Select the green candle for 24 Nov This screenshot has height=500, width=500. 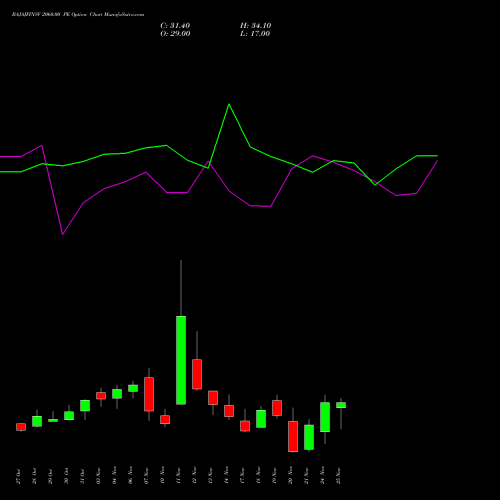coord(325,417)
